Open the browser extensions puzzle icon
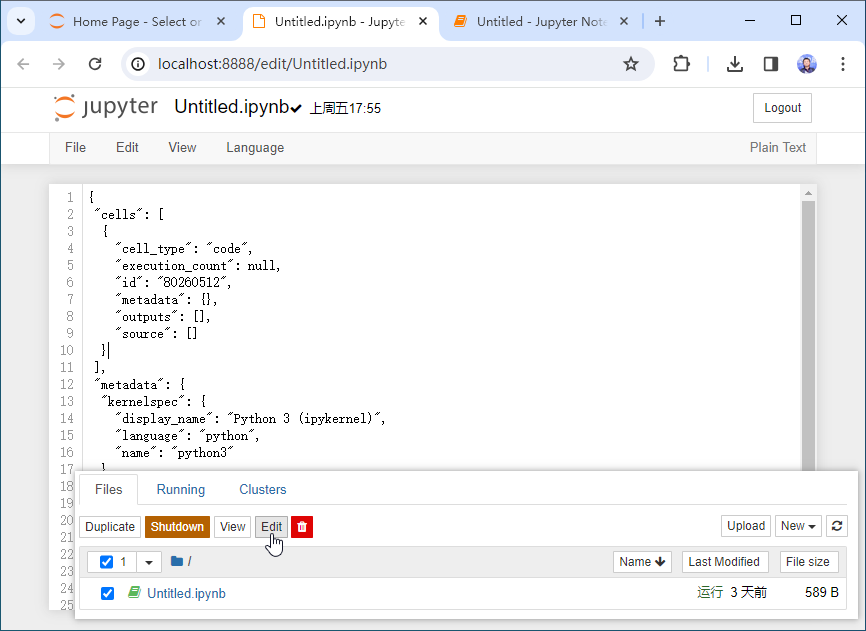This screenshot has height=631, width=866. coord(681,64)
